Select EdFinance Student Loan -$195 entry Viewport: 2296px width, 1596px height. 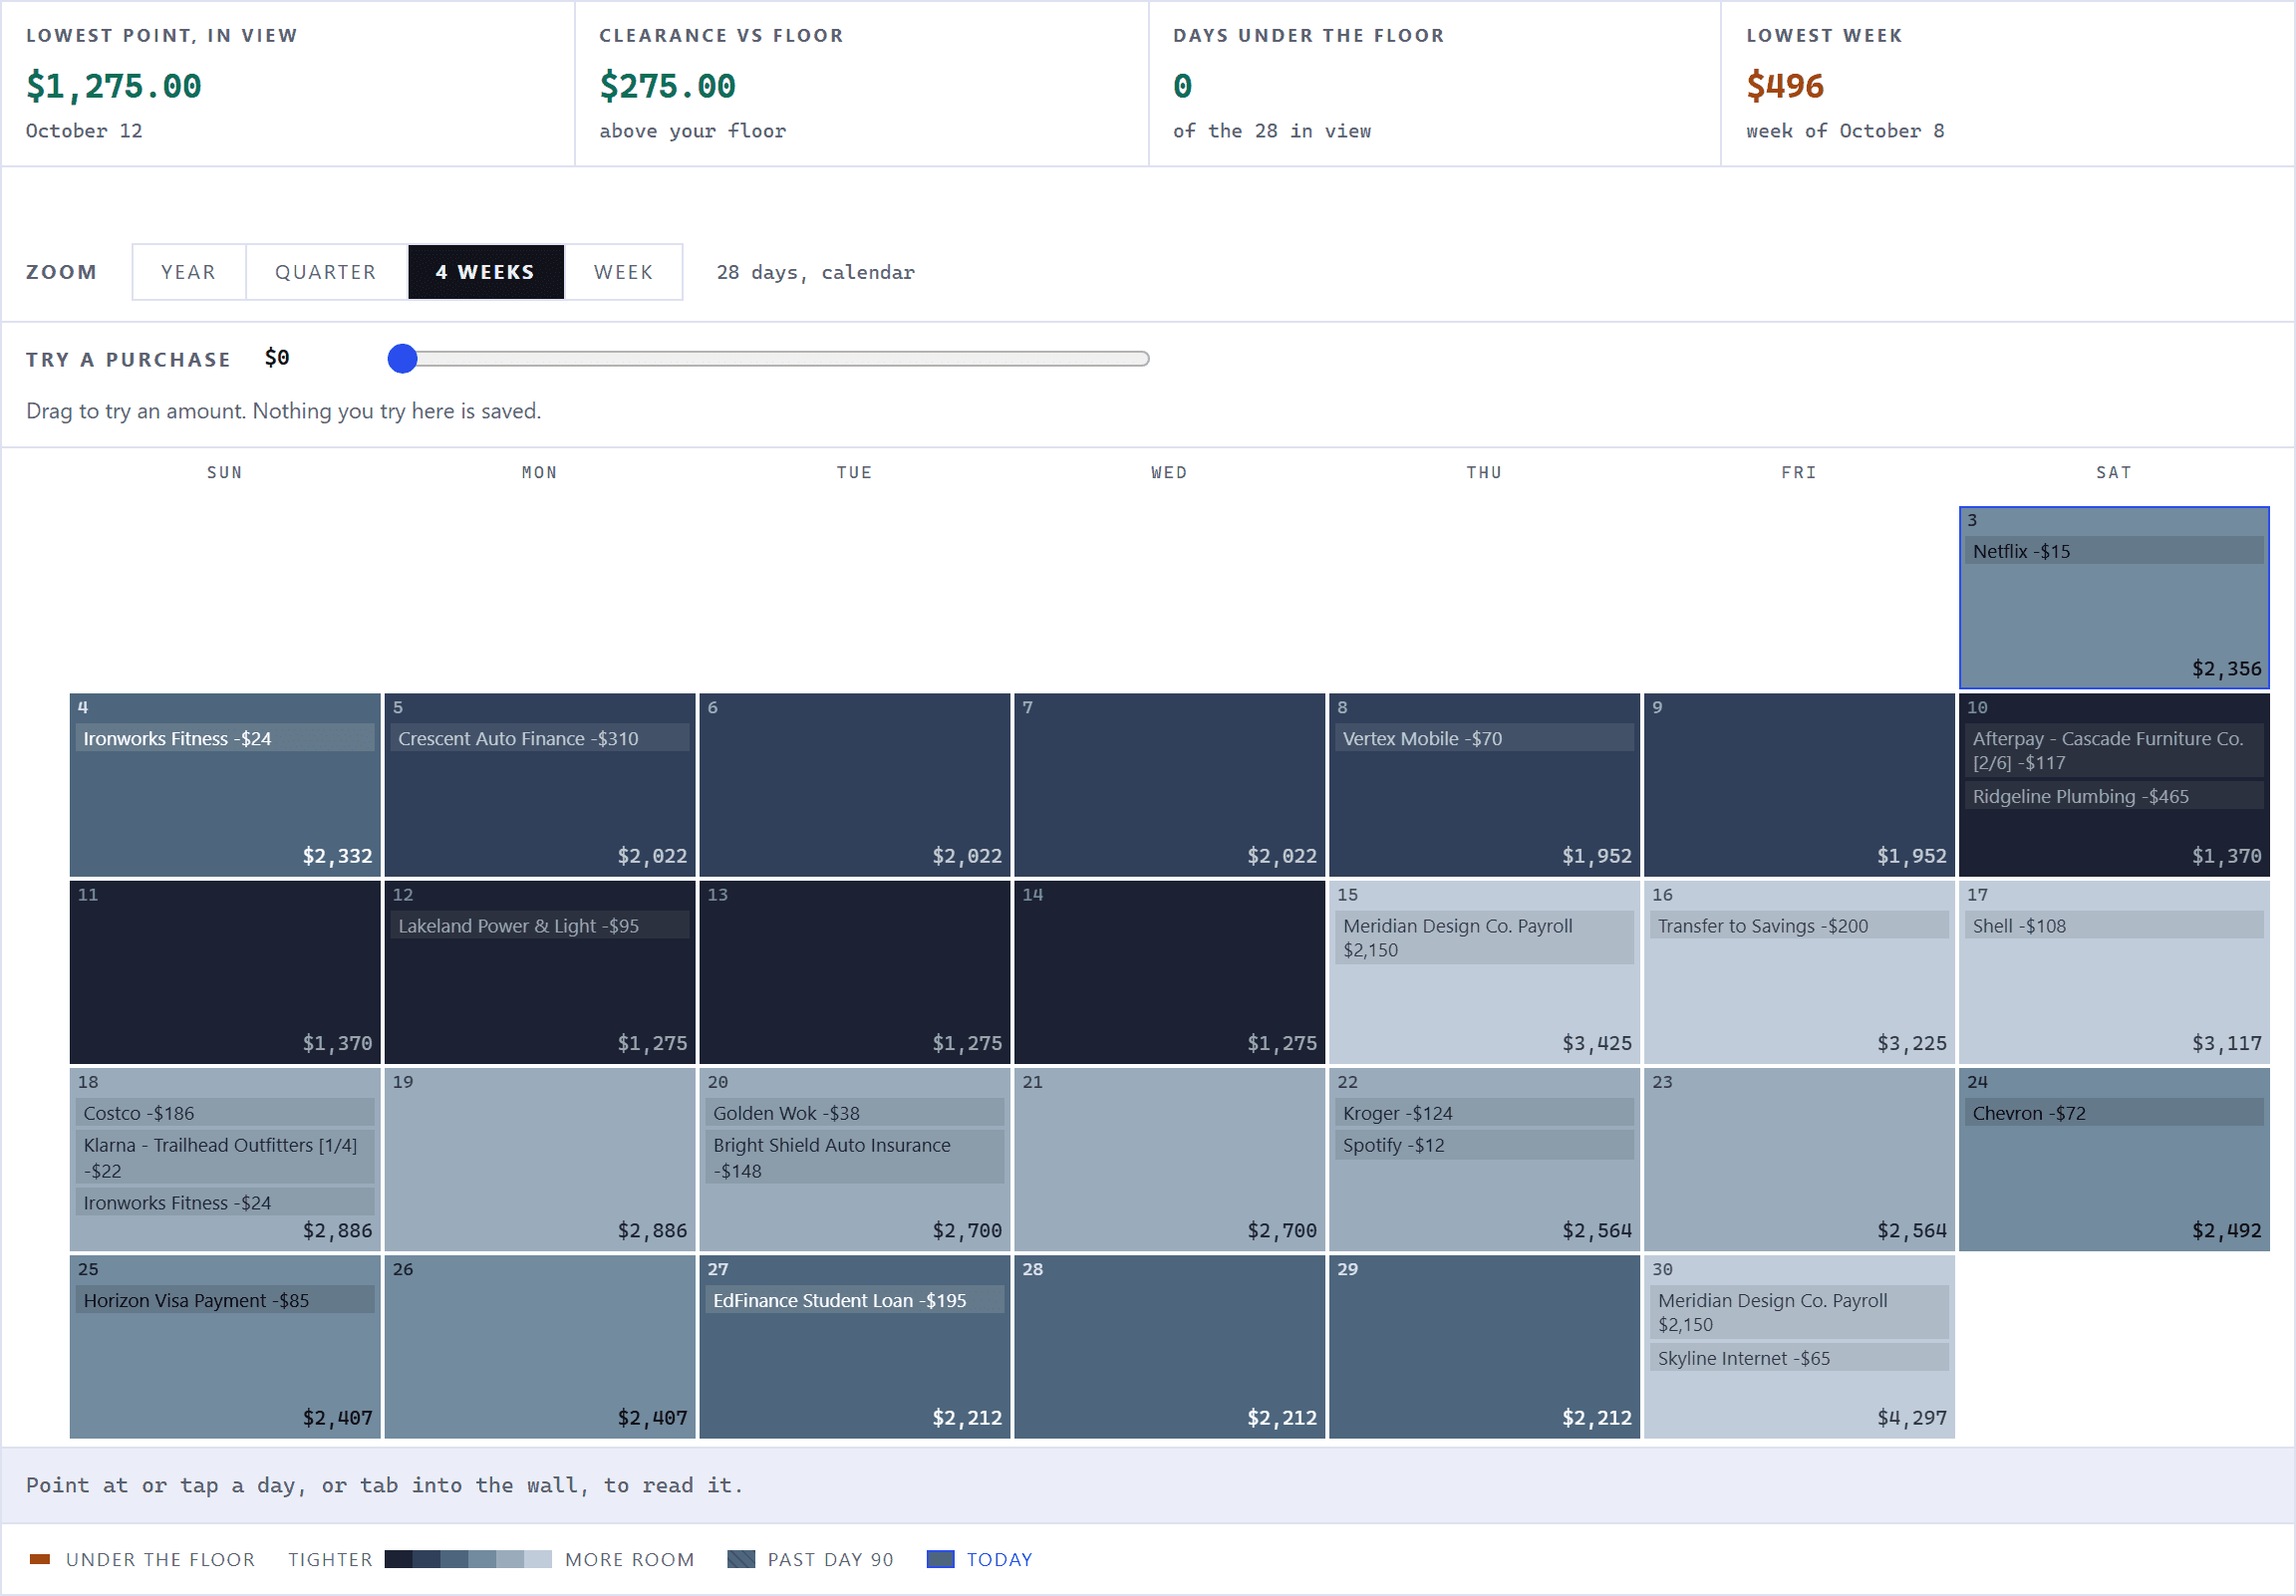(855, 1299)
